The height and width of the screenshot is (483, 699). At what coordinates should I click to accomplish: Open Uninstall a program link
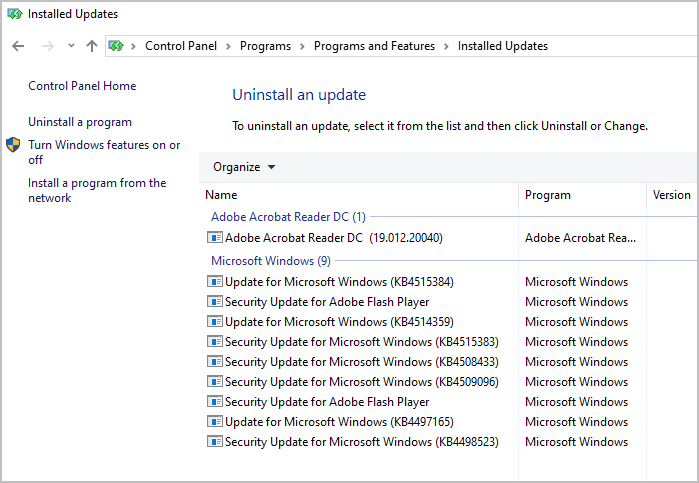point(80,122)
